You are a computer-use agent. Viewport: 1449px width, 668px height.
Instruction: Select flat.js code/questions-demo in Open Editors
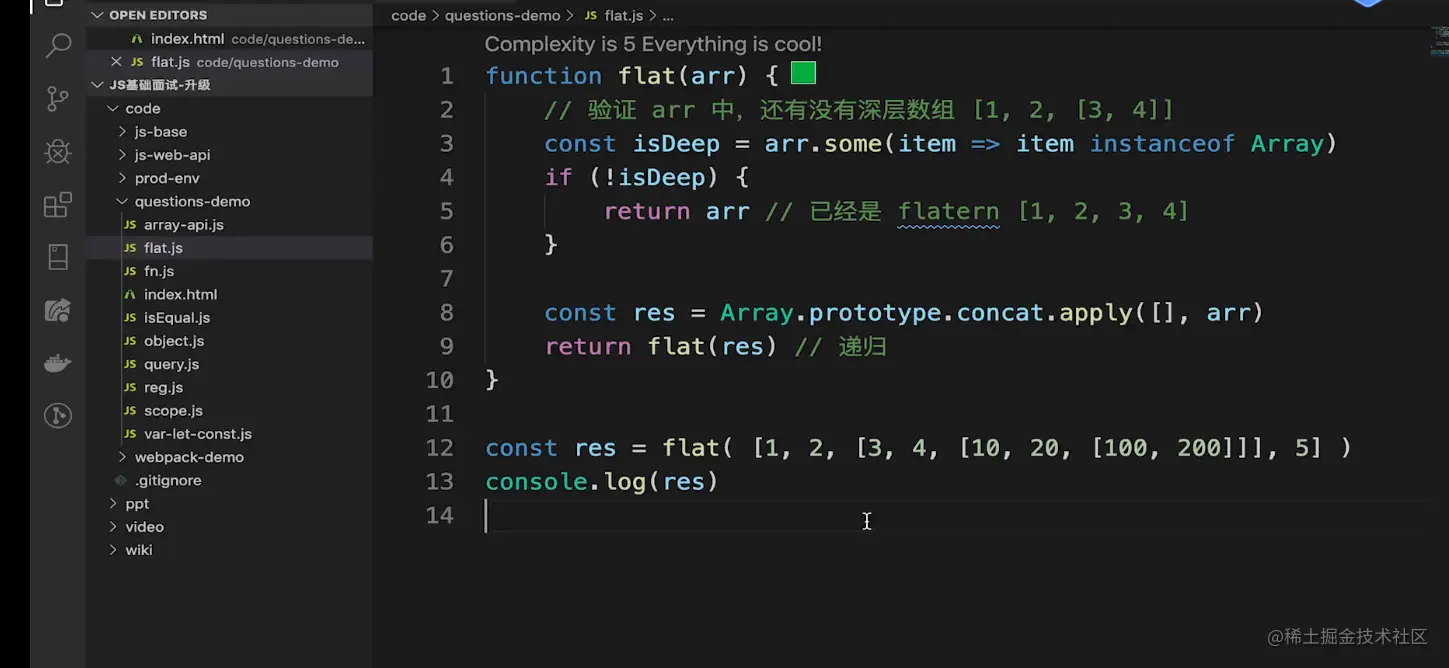[230, 62]
